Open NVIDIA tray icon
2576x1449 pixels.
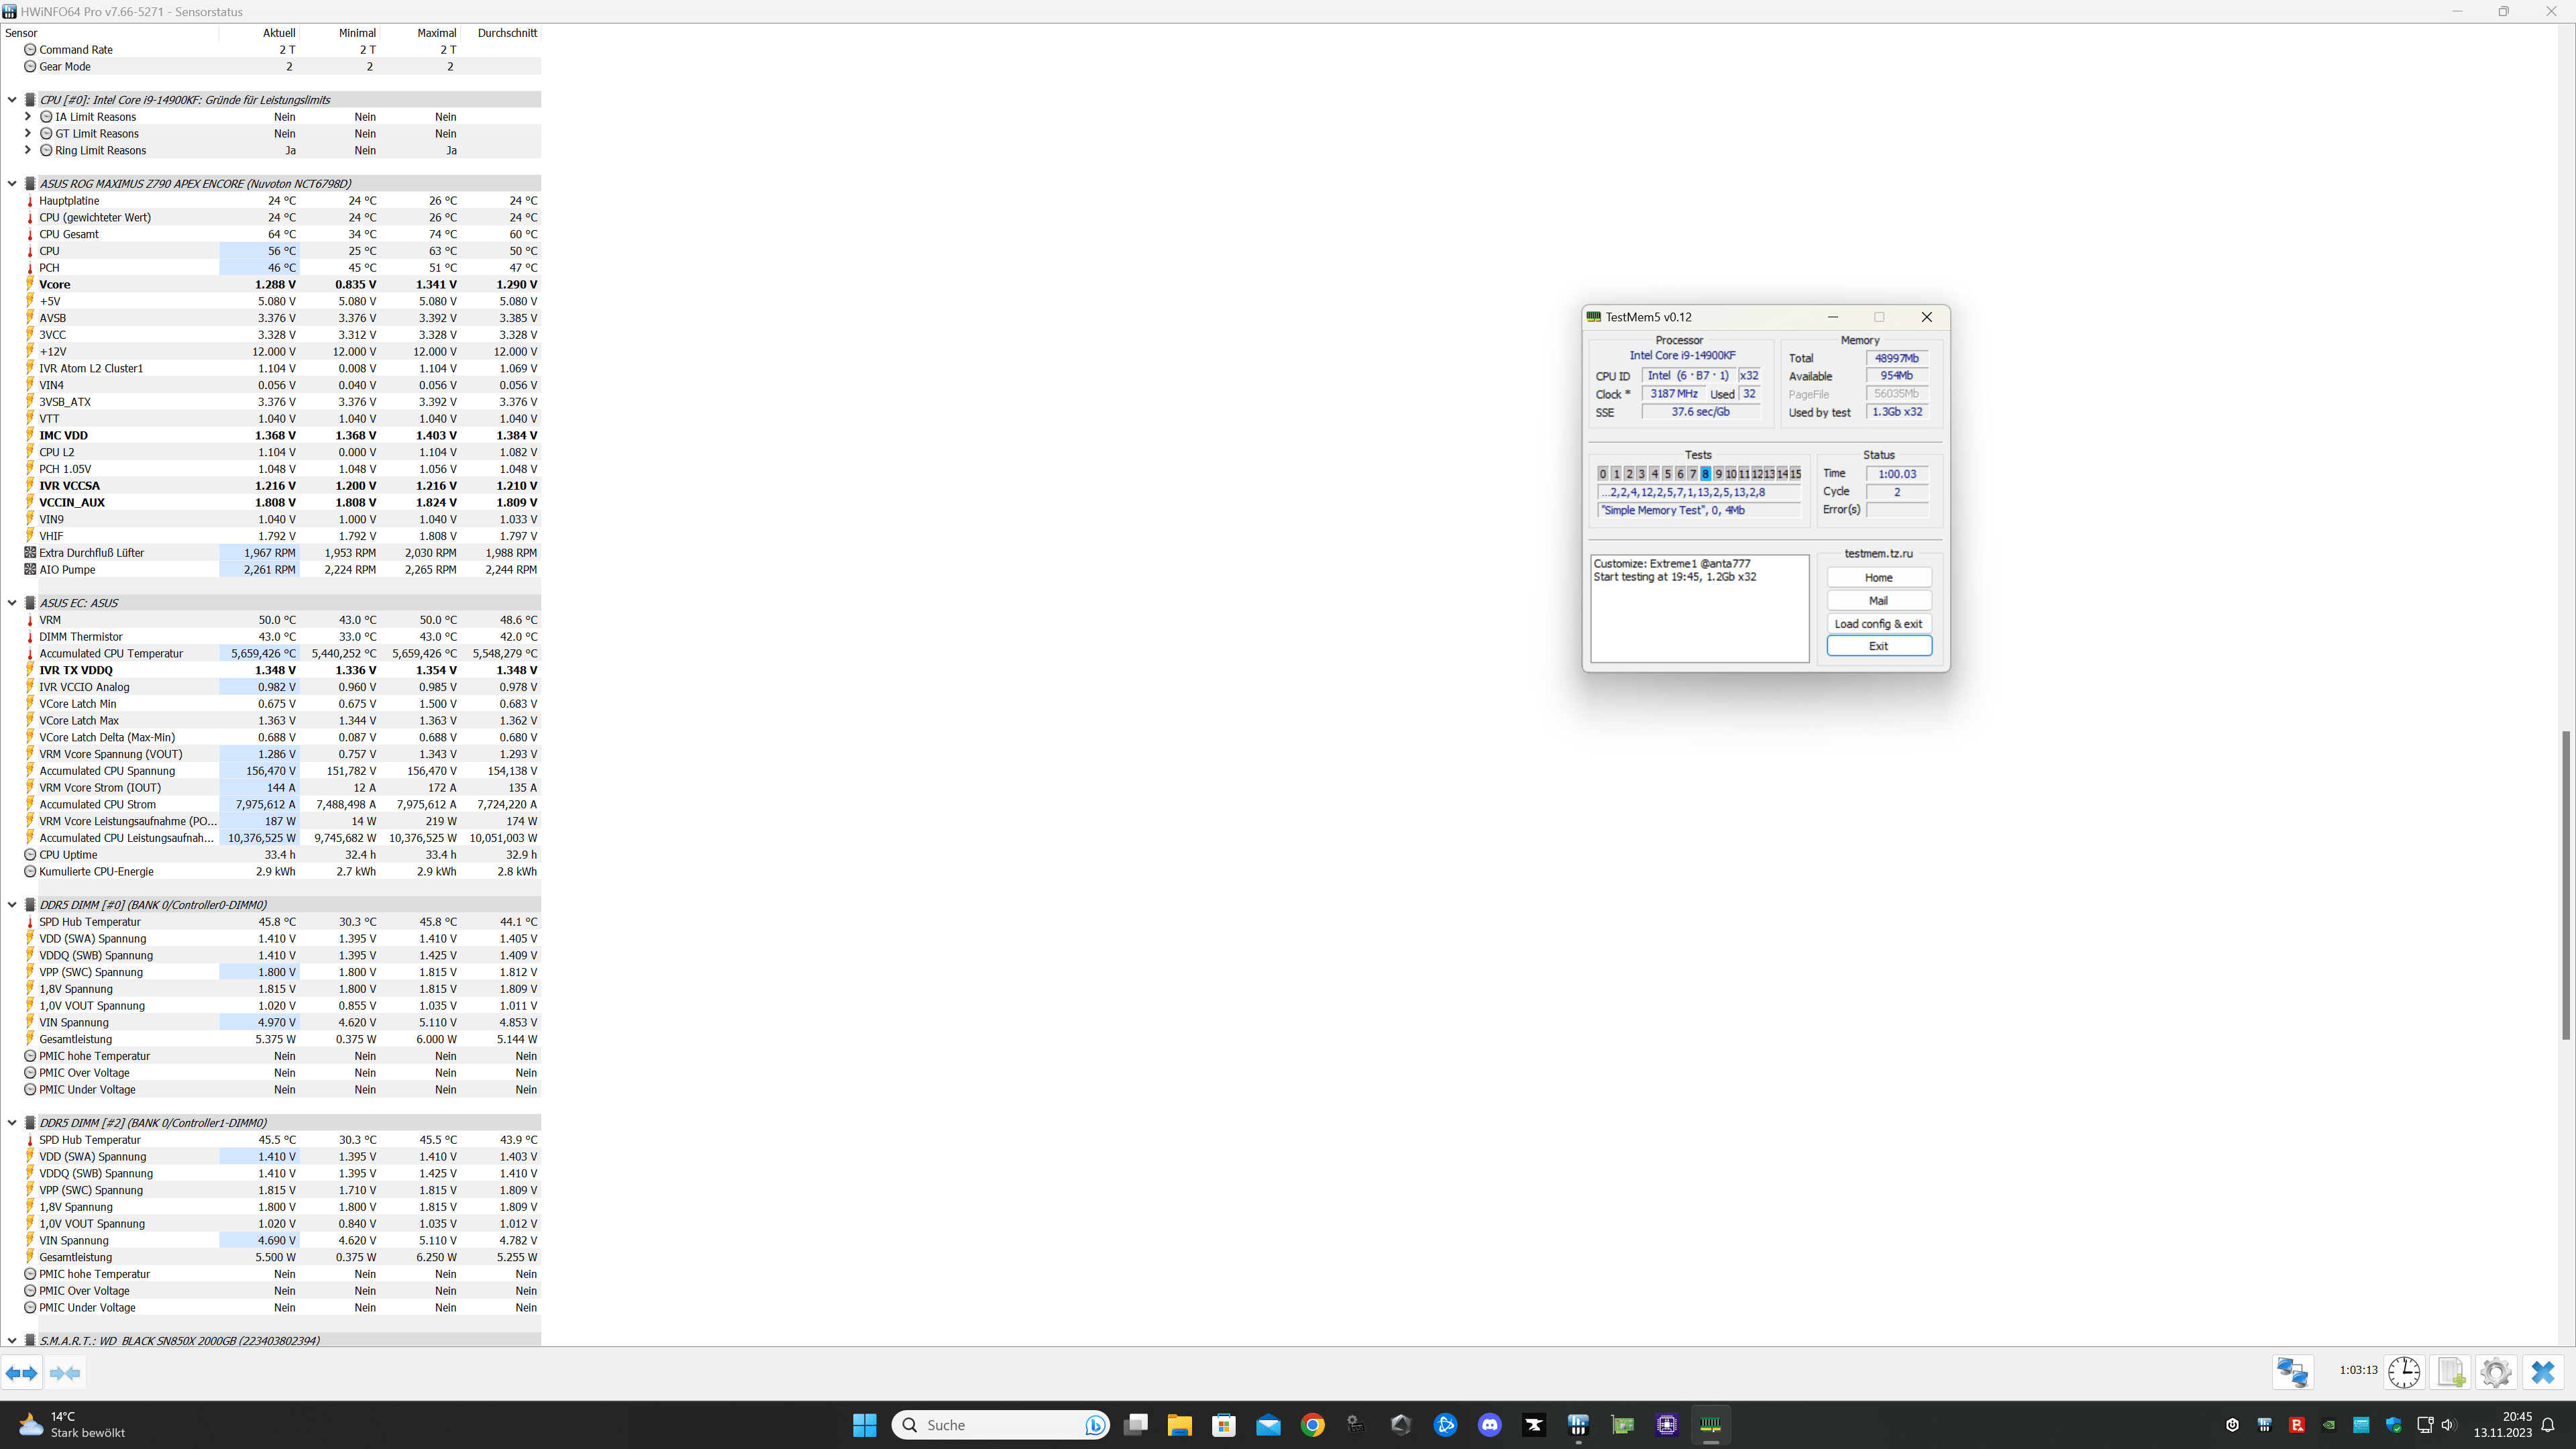coord(2329,1425)
